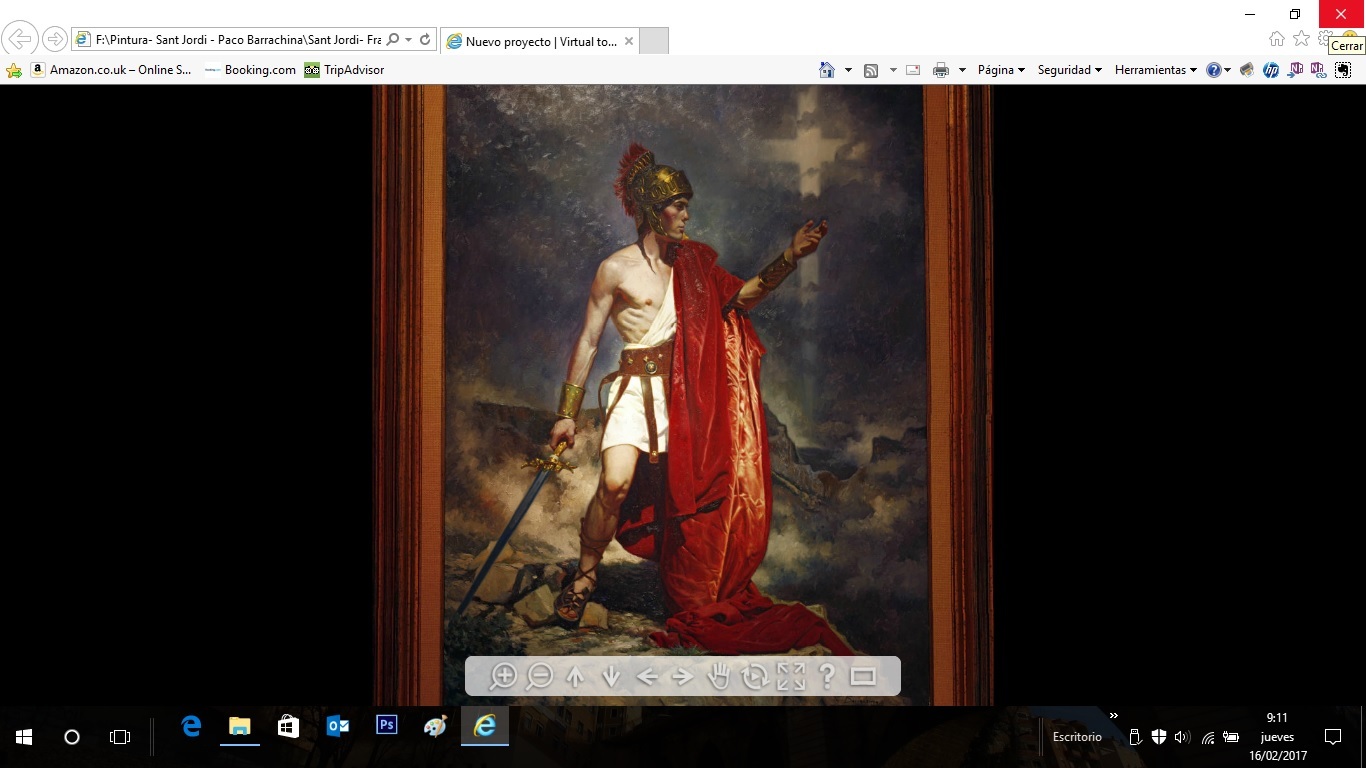Screen dimensions: 1366x768
Task: Click the Wi-Fi network tray icon
Action: coord(1208,737)
